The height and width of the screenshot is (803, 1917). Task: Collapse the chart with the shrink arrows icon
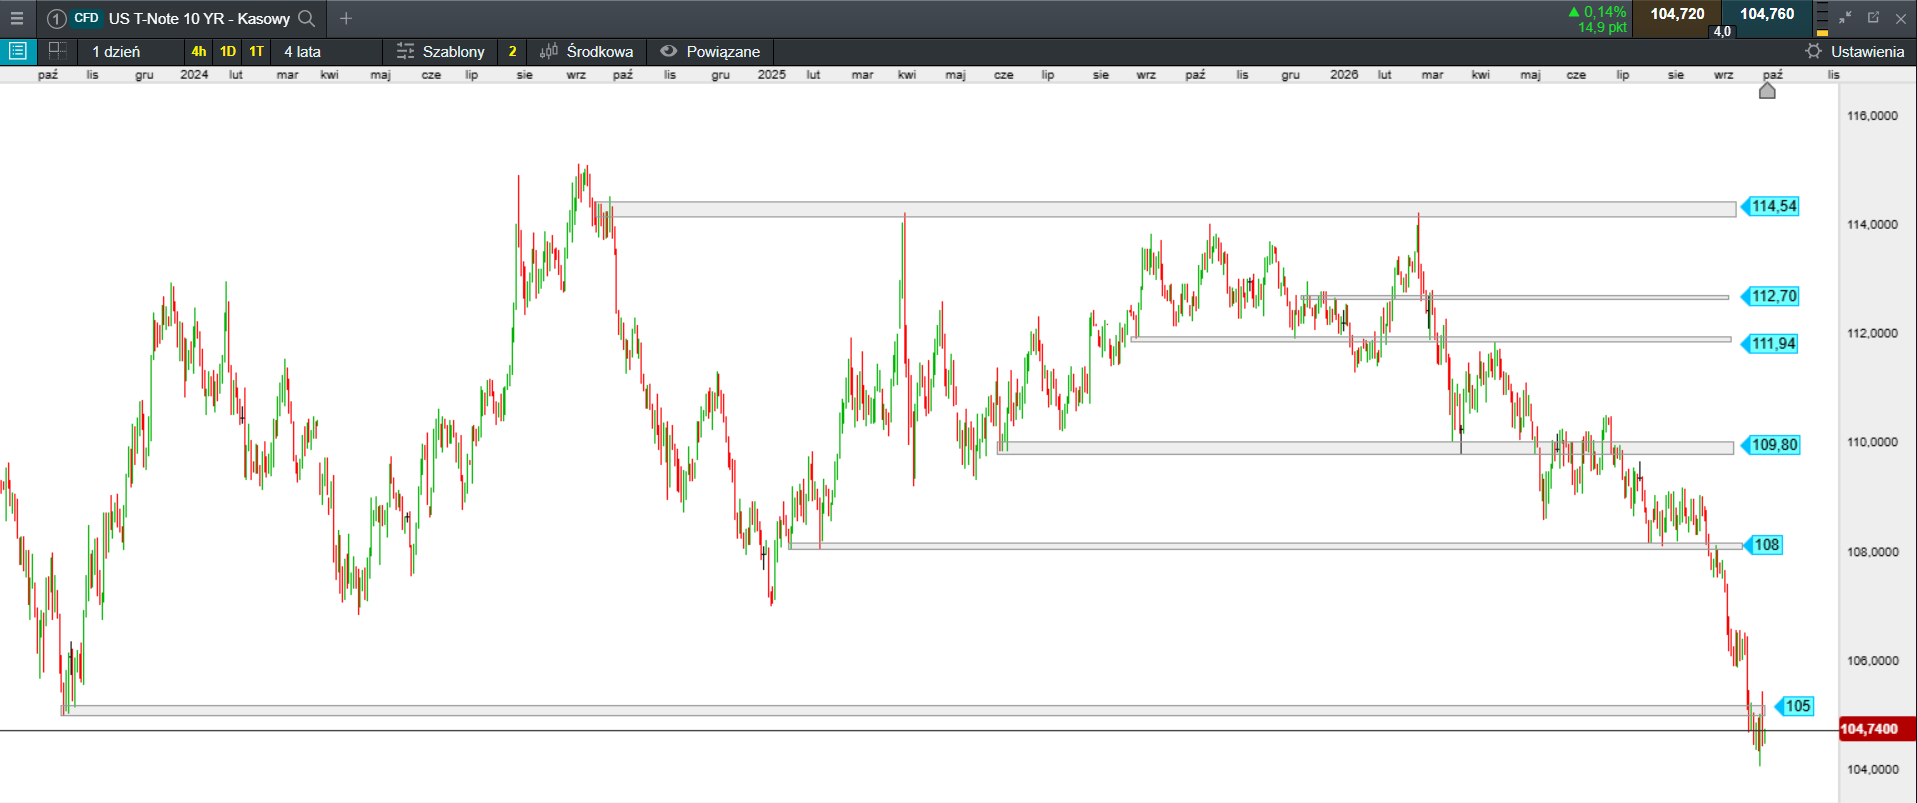(x=1845, y=18)
